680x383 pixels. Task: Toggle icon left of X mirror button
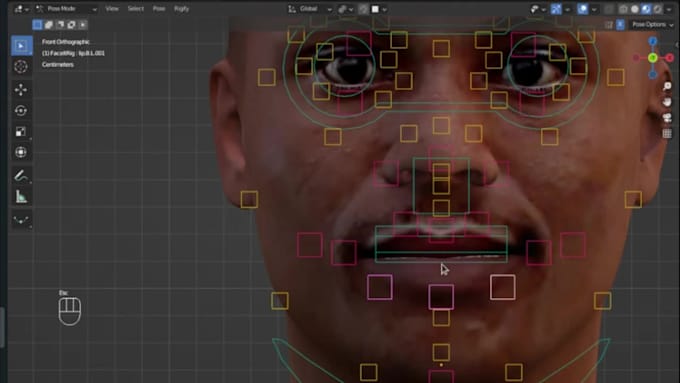(x=609, y=25)
